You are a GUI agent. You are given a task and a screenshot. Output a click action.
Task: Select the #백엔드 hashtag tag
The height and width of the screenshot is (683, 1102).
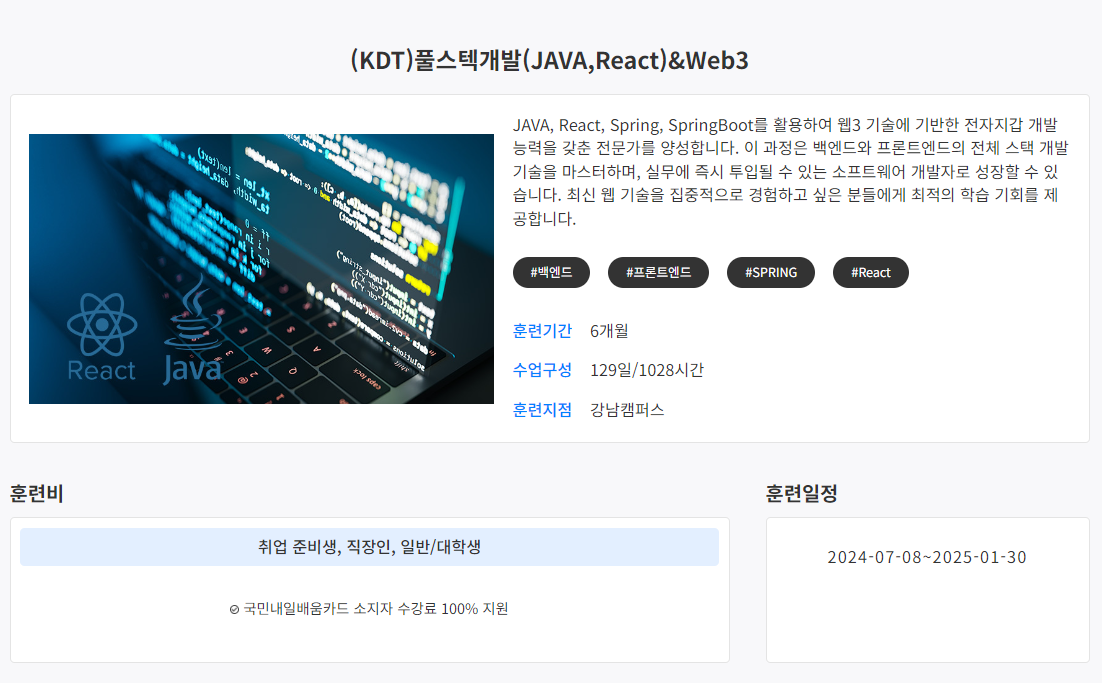point(551,272)
